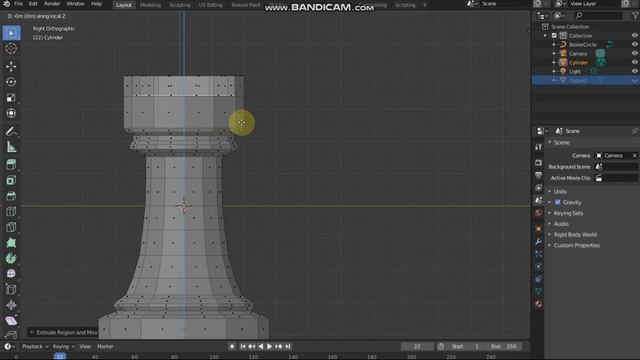Image resolution: width=640 pixels, height=360 pixels.
Task: Select the Loop Cut tool
Action: (11, 211)
